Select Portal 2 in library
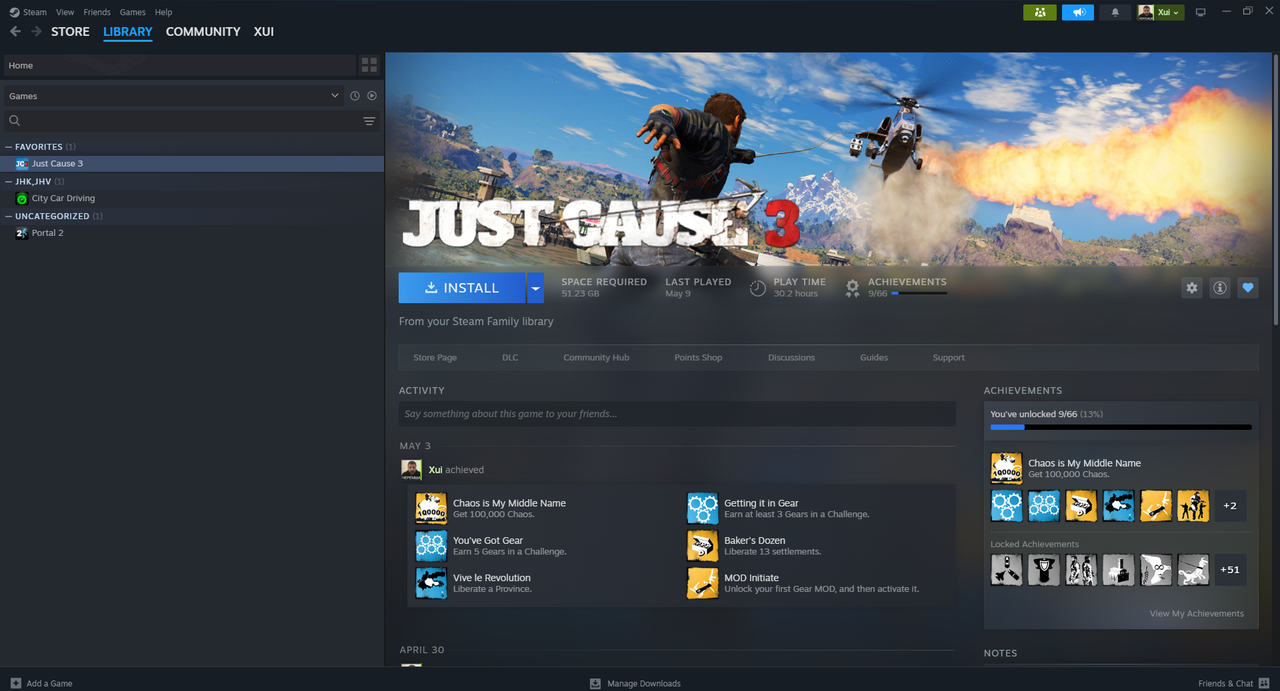 pyautogui.click(x=47, y=233)
